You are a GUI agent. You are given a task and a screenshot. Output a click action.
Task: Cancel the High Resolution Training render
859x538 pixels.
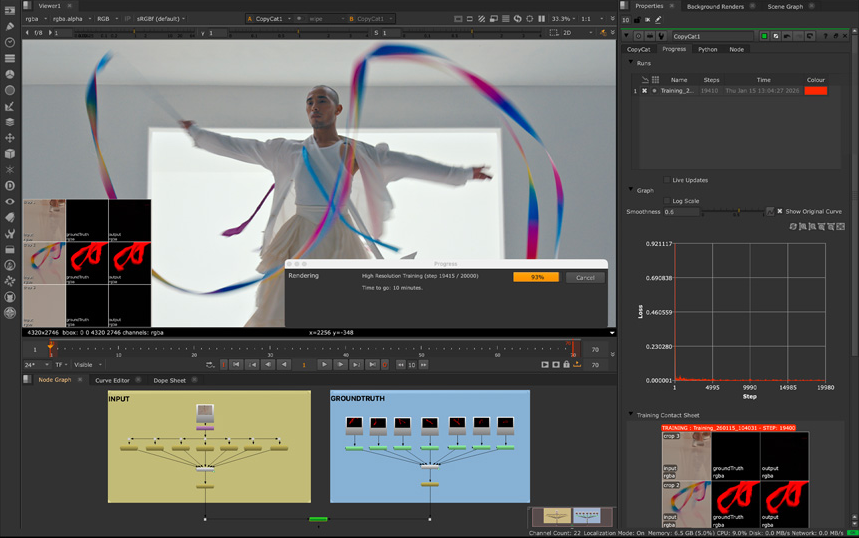click(x=585, y=277)
